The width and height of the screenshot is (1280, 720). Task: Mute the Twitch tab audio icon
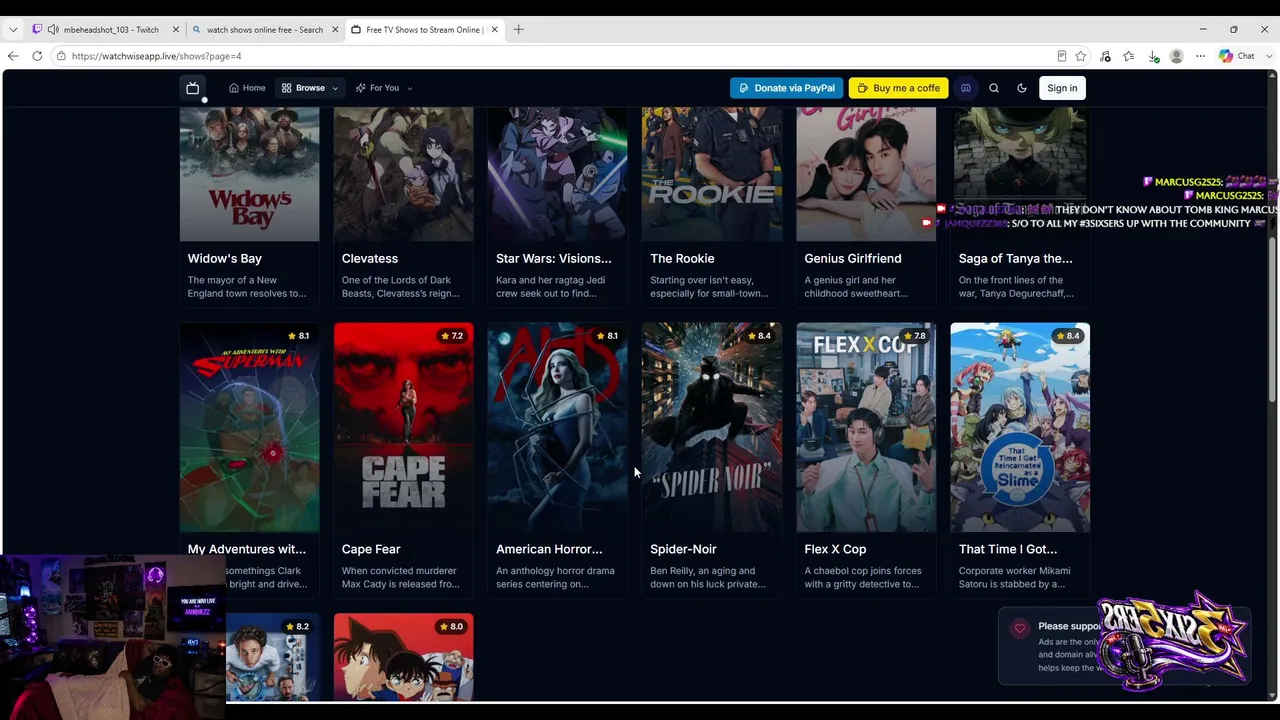click(53, 30)
